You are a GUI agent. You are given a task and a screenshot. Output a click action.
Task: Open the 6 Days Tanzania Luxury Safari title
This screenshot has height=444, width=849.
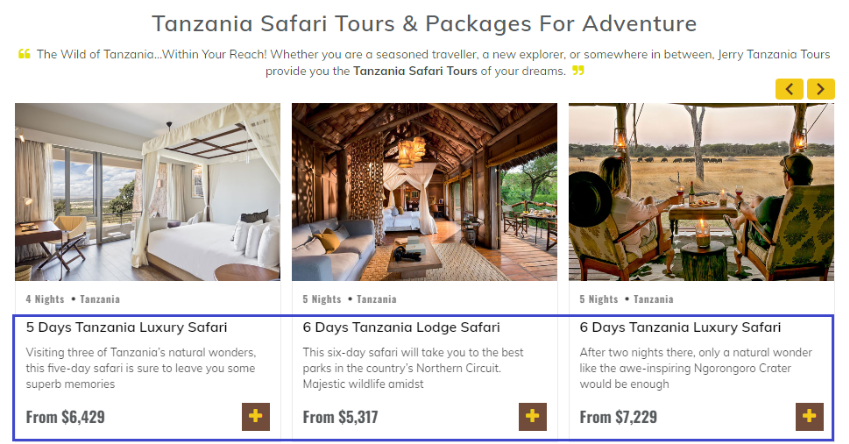tap(680, 327)
